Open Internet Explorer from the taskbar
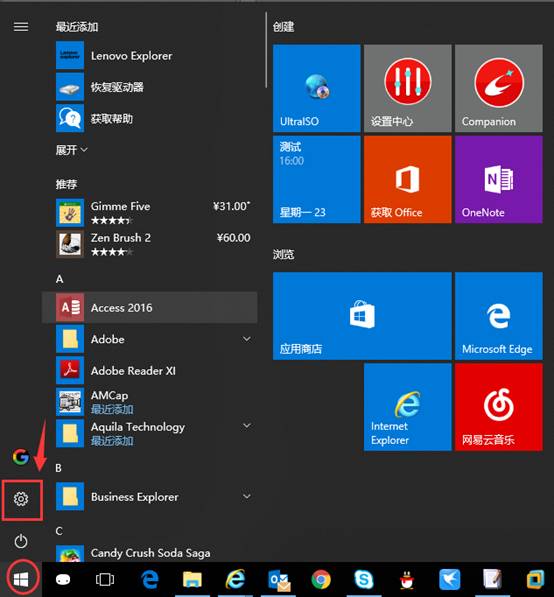Image resolution: width=554 pixels, height=597 pixels. pos(235,580)
